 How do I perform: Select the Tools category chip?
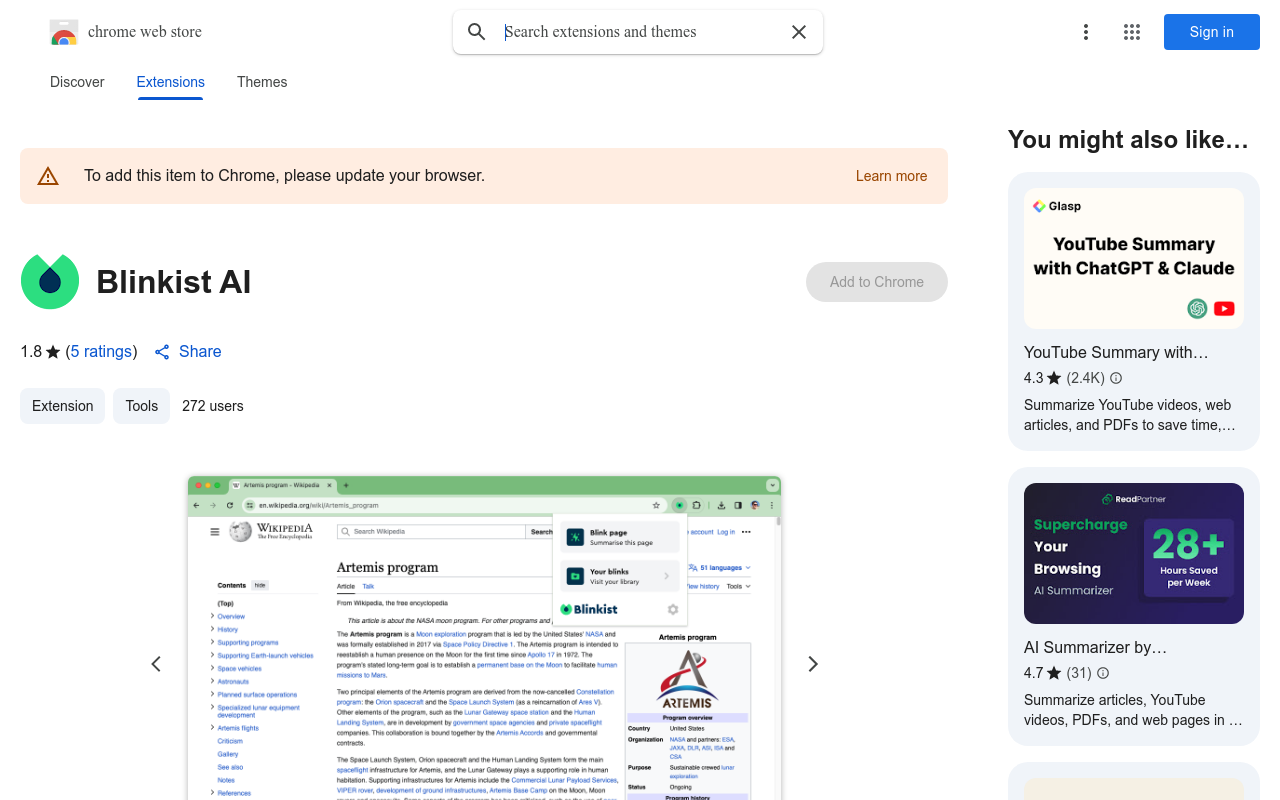click(x=141, y=406)
